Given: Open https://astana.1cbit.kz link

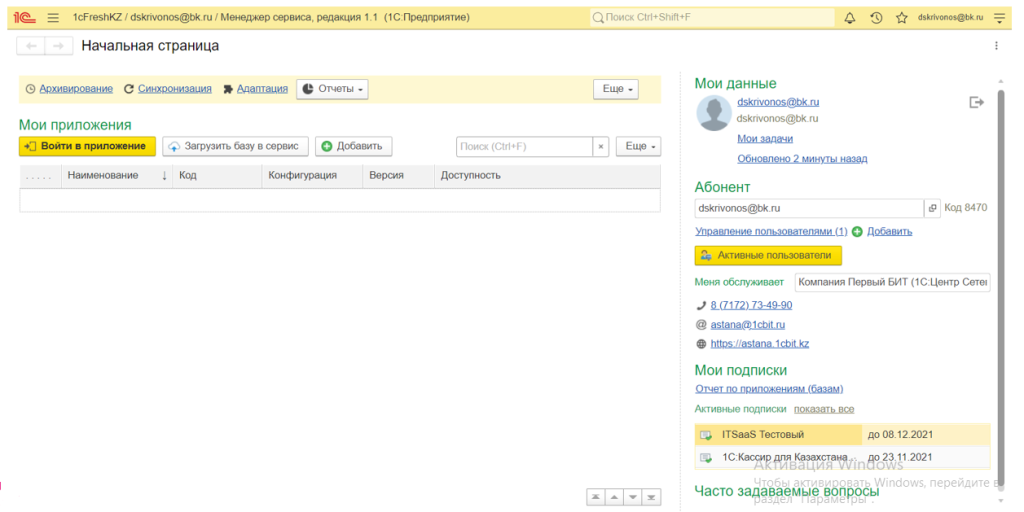Looking at the screenshot, I should coord(760,344).
